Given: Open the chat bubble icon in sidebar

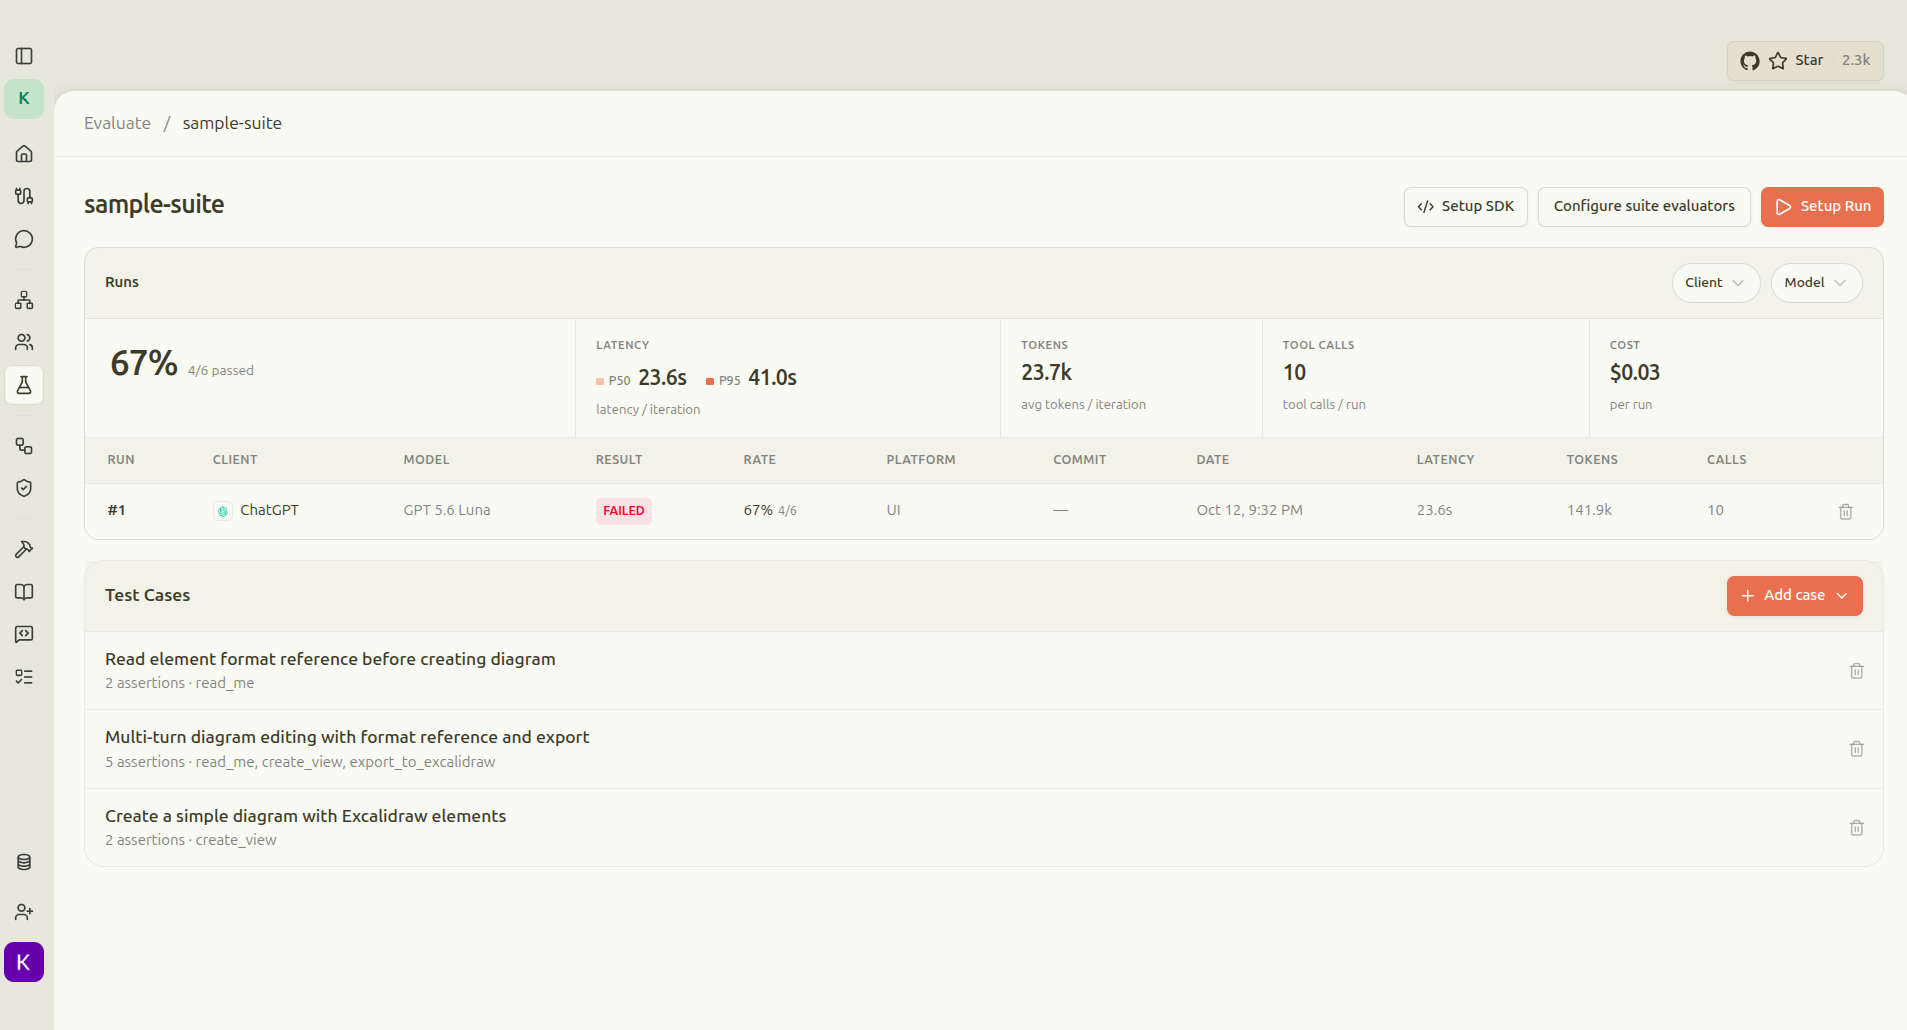Looking at the screenshot, I should click(x=24, y=239).
